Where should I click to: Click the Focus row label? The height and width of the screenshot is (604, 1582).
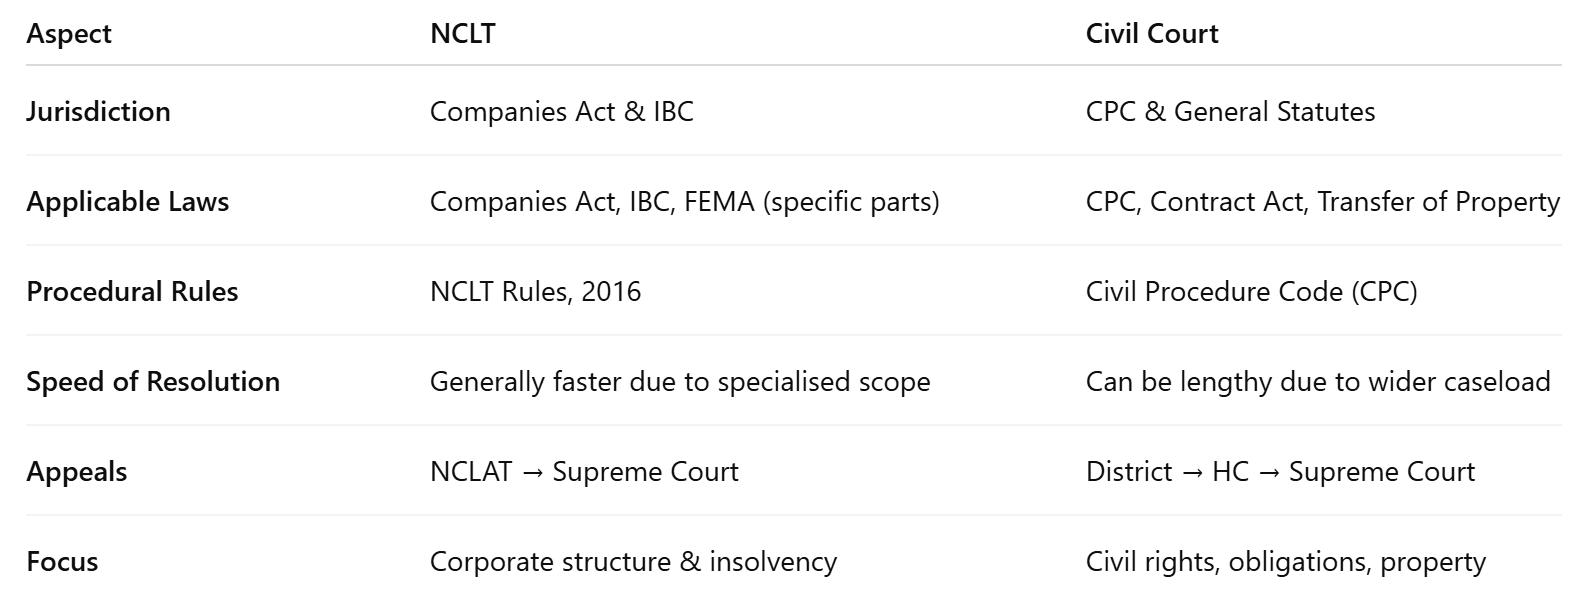[62, 562]
